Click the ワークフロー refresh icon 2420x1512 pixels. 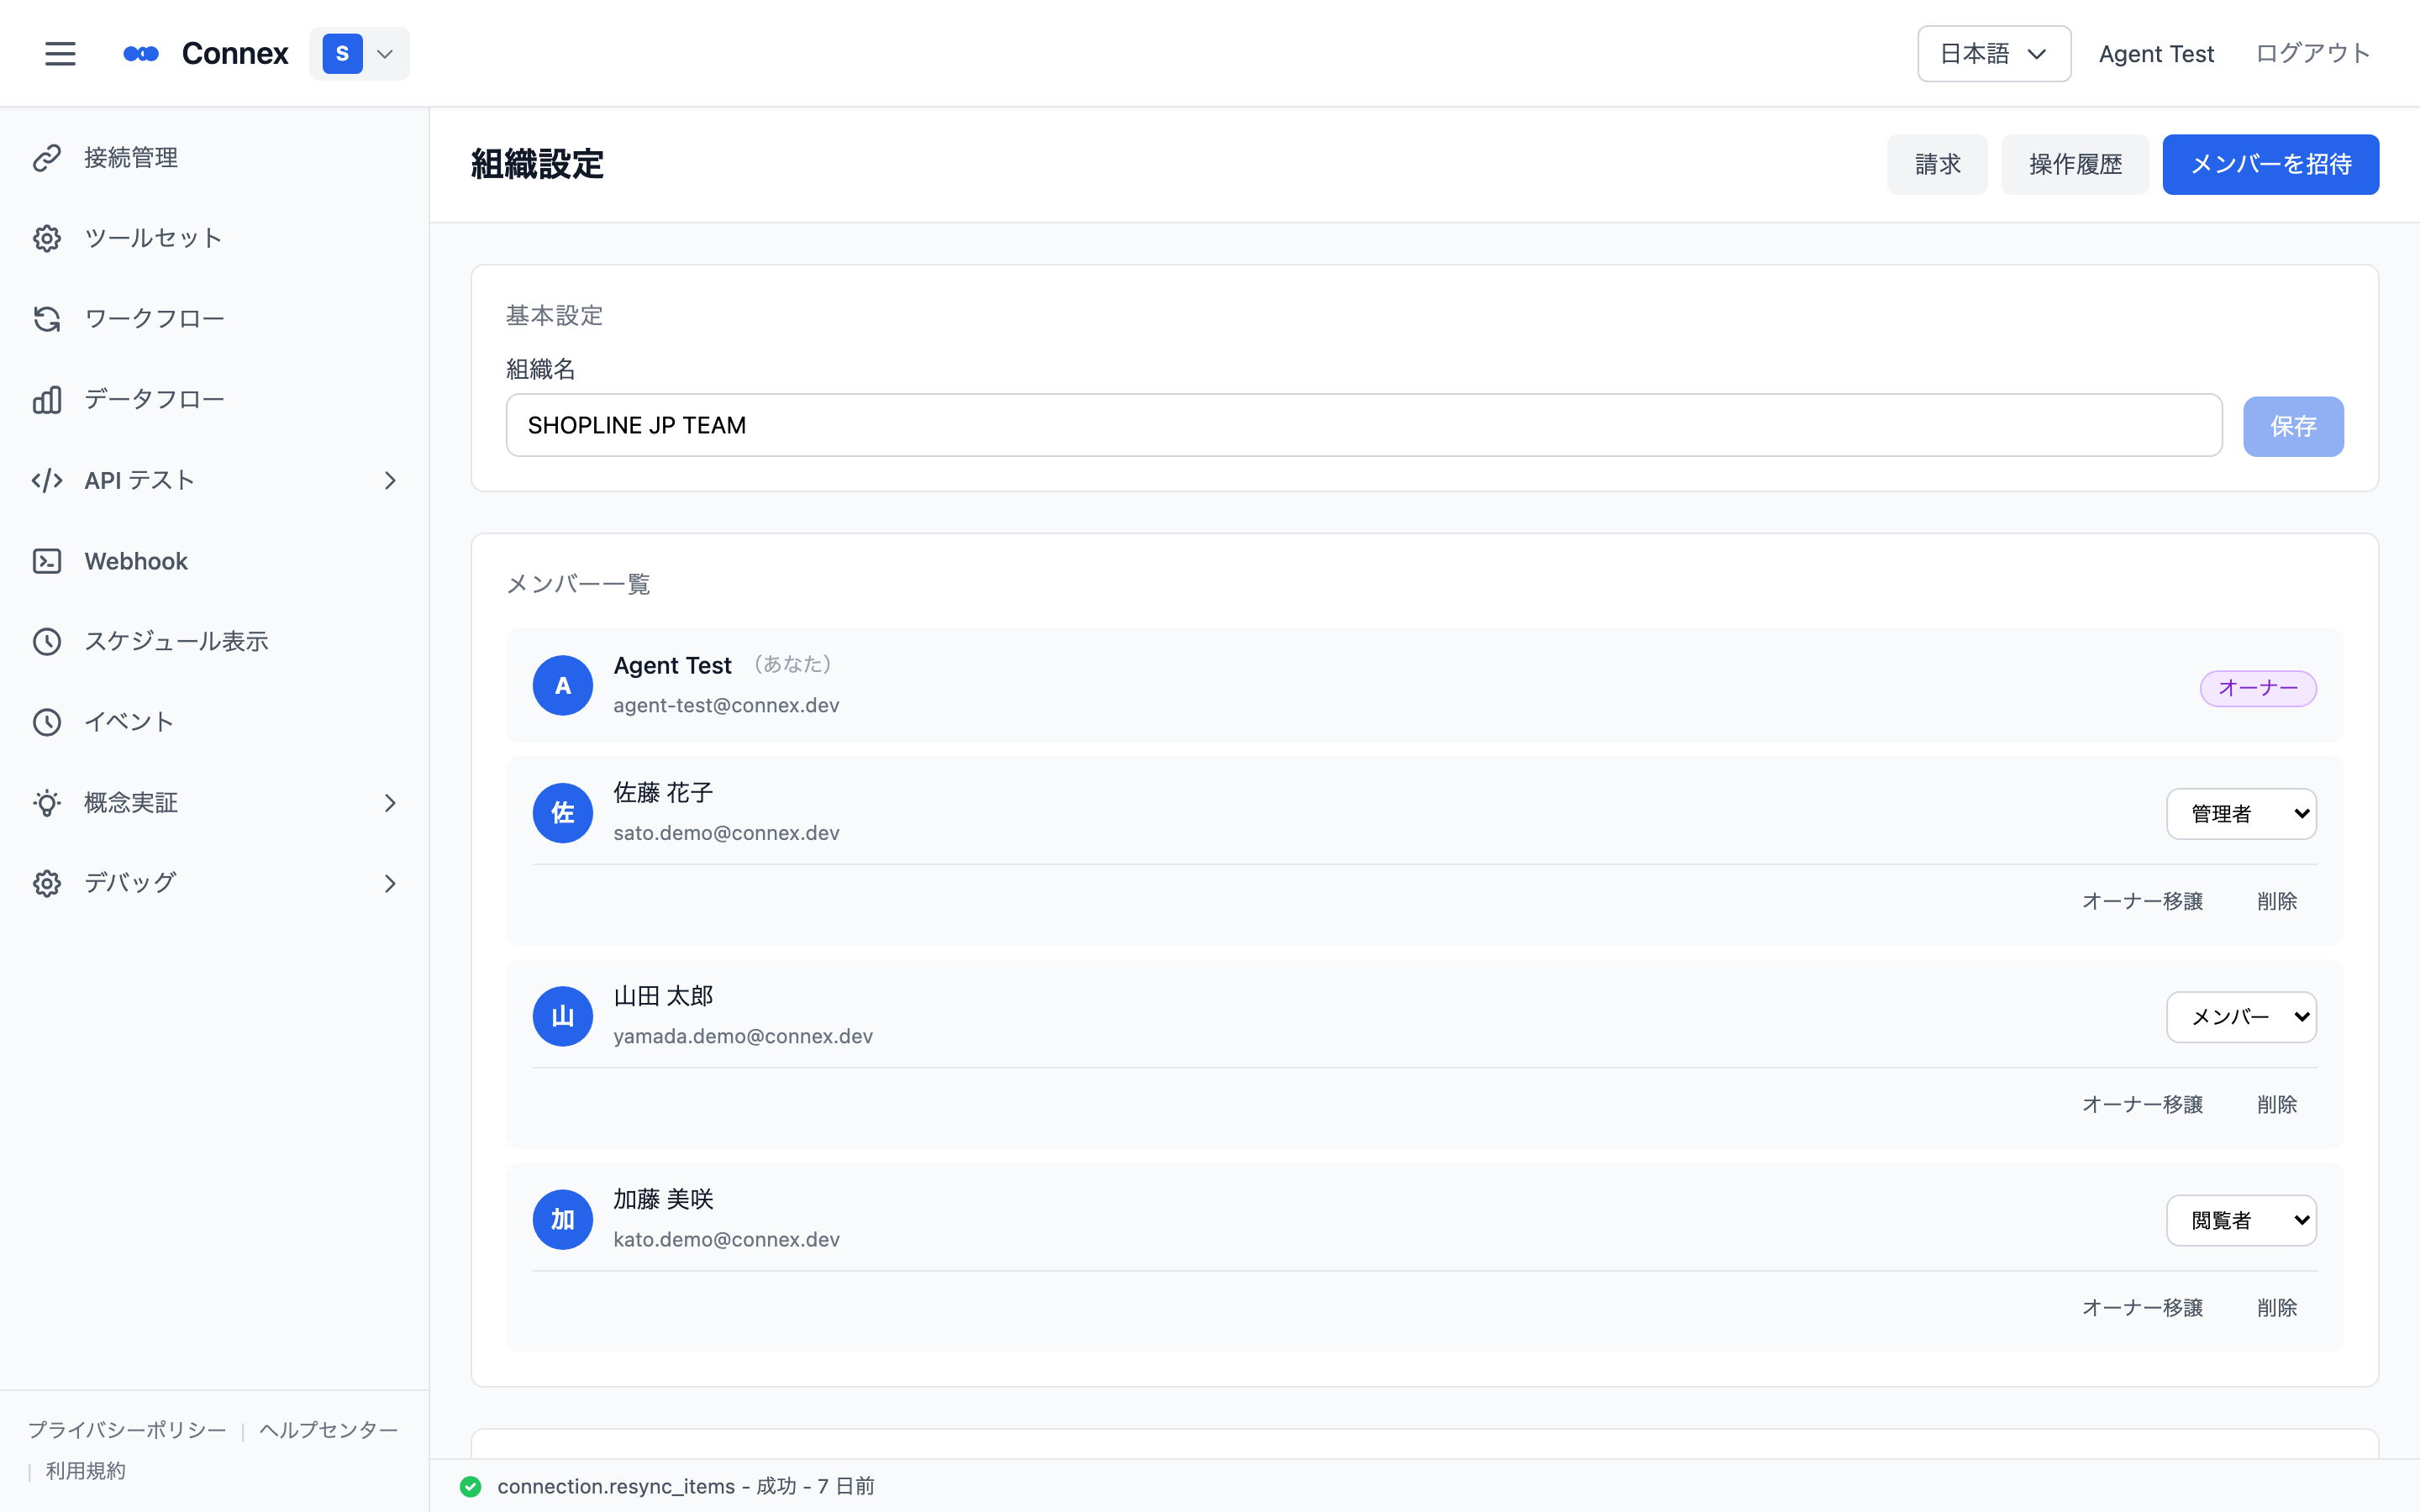click(x=47, y=319)
